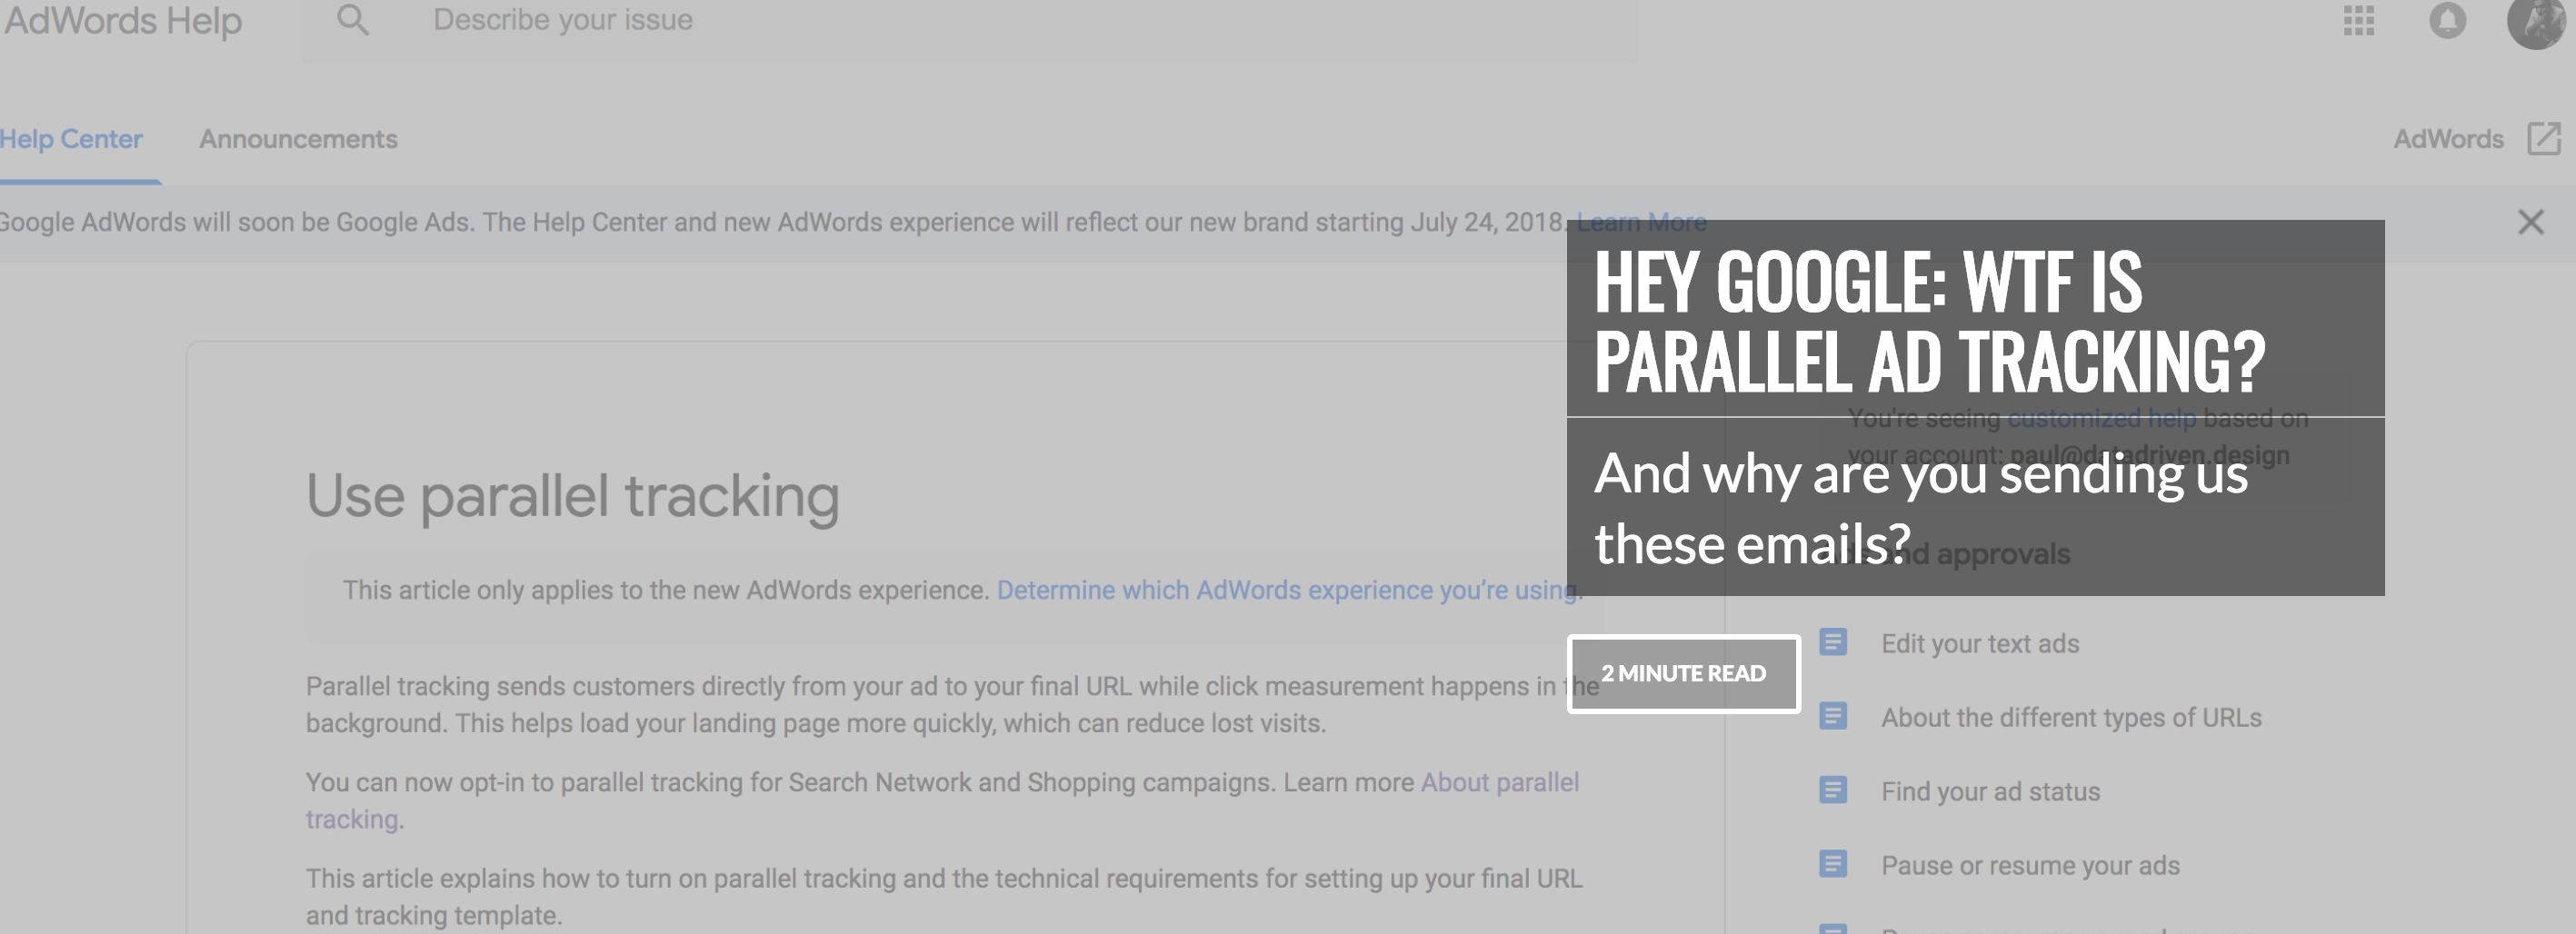Click the document icon beside About the different types of URLs
Screen dimensions: 2576x934
1832,716
